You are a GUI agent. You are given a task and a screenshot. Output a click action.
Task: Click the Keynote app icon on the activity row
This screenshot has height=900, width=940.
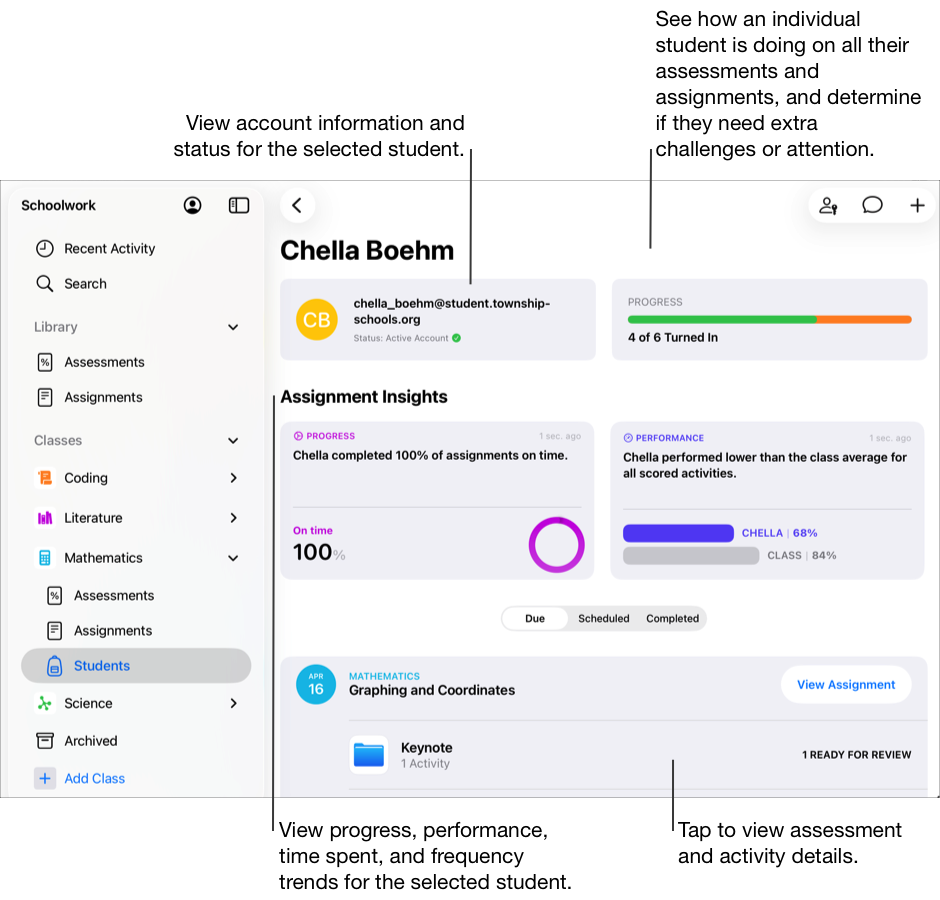click(368, 755)
